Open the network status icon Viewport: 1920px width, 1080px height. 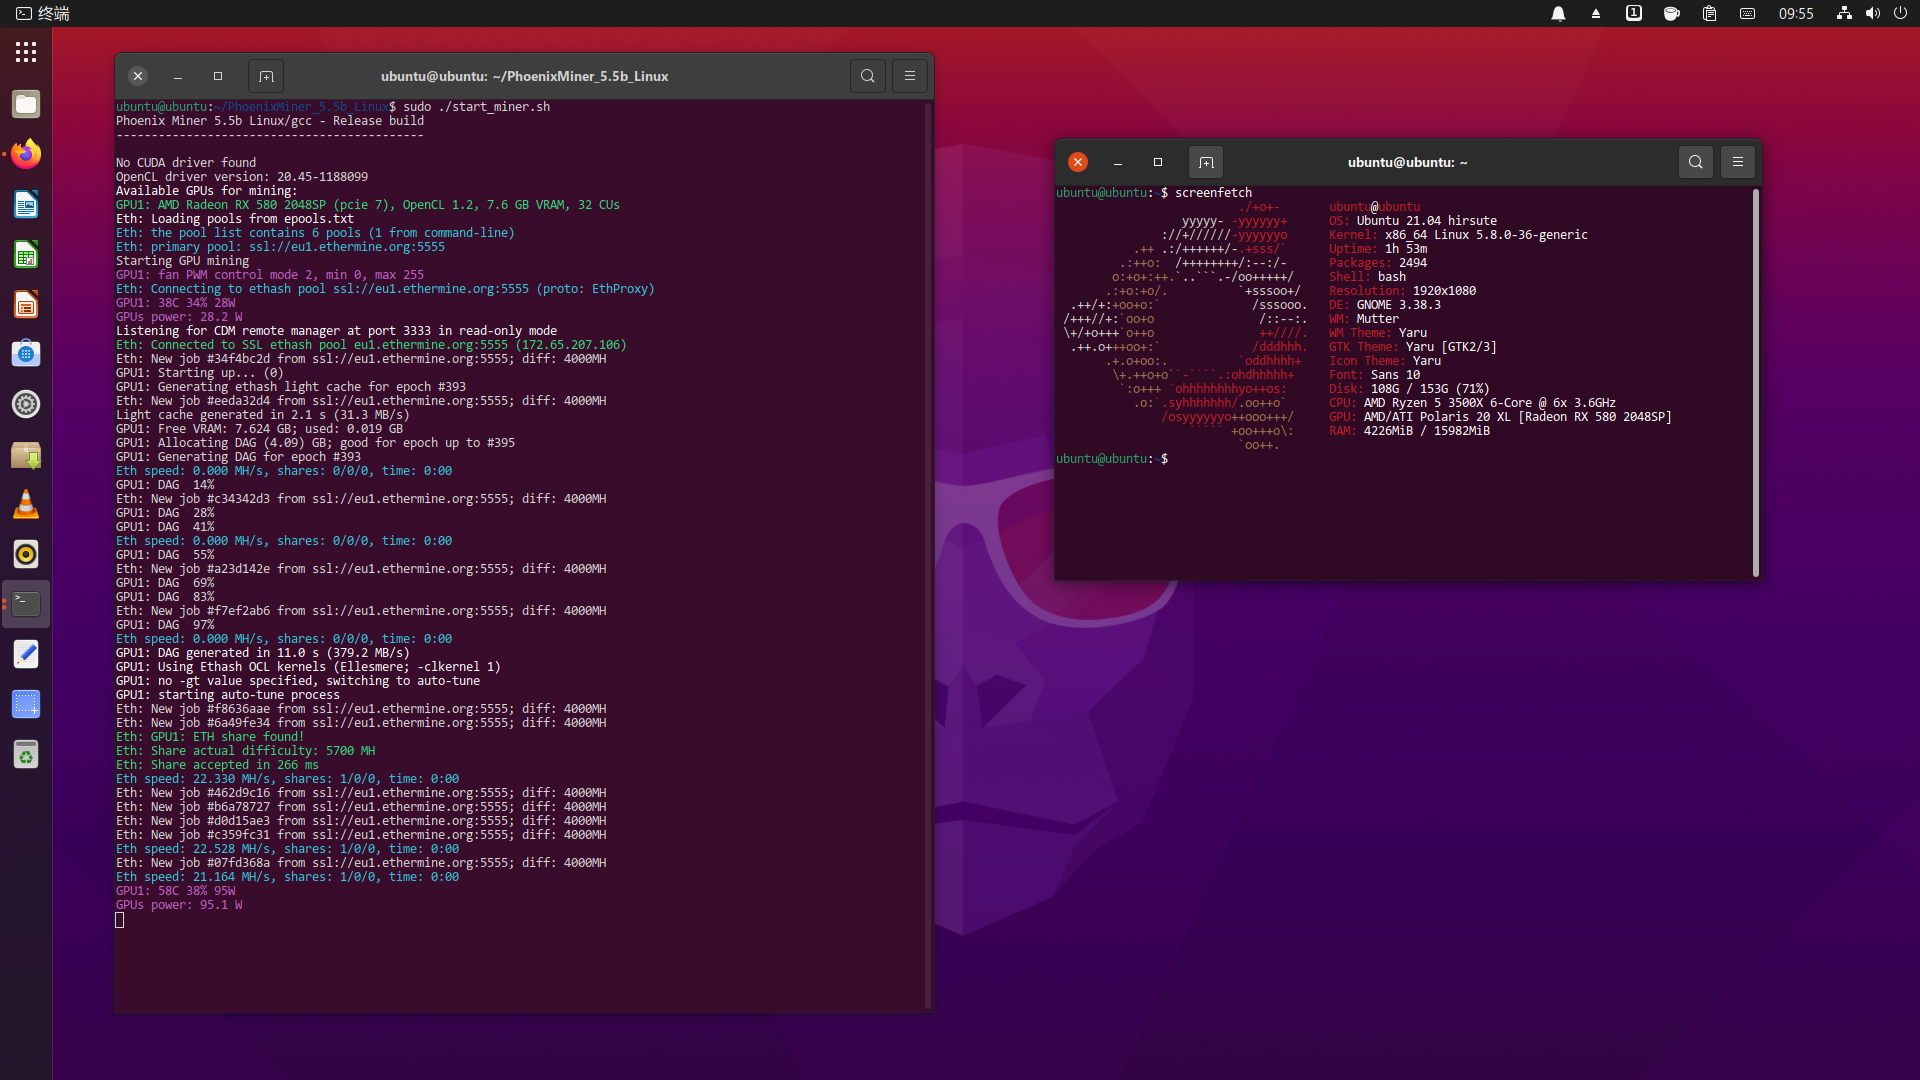point(1844,13)
